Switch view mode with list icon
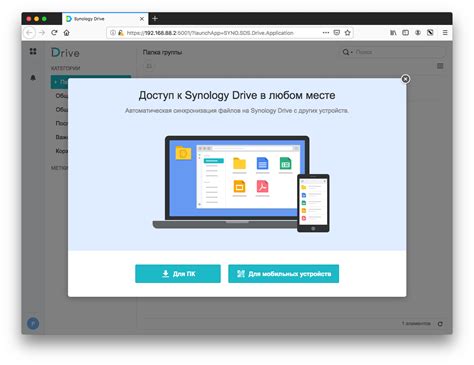The width and height of the screenshot is (474, 365). point(440,66)
